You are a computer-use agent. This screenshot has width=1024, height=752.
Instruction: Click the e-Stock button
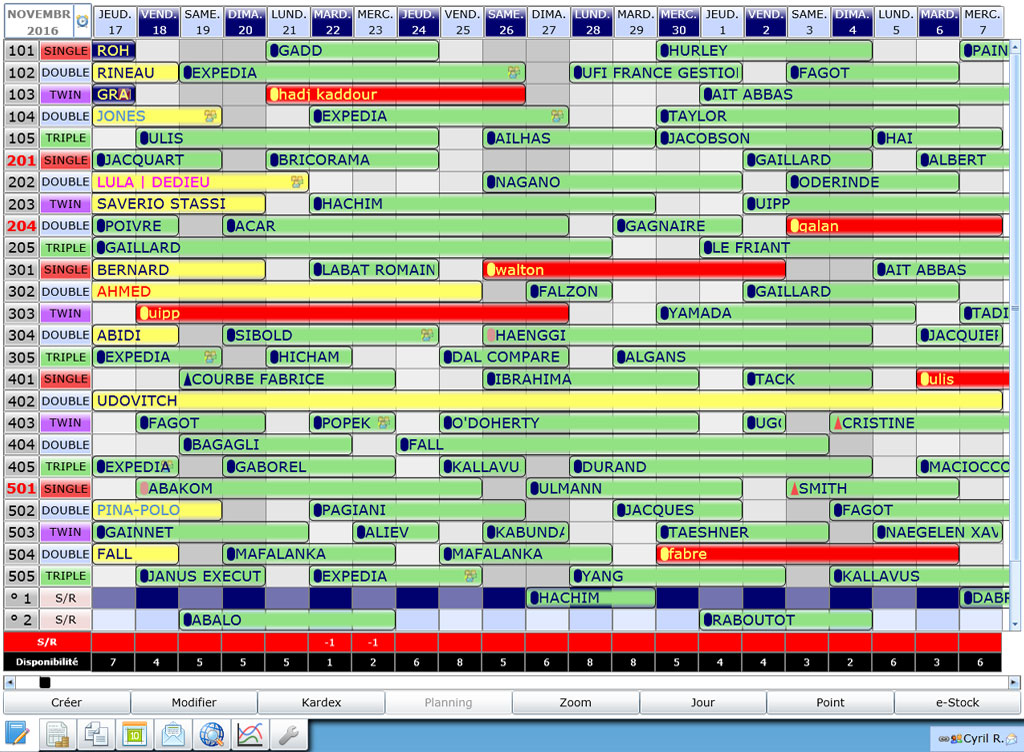tap(957, 702)
